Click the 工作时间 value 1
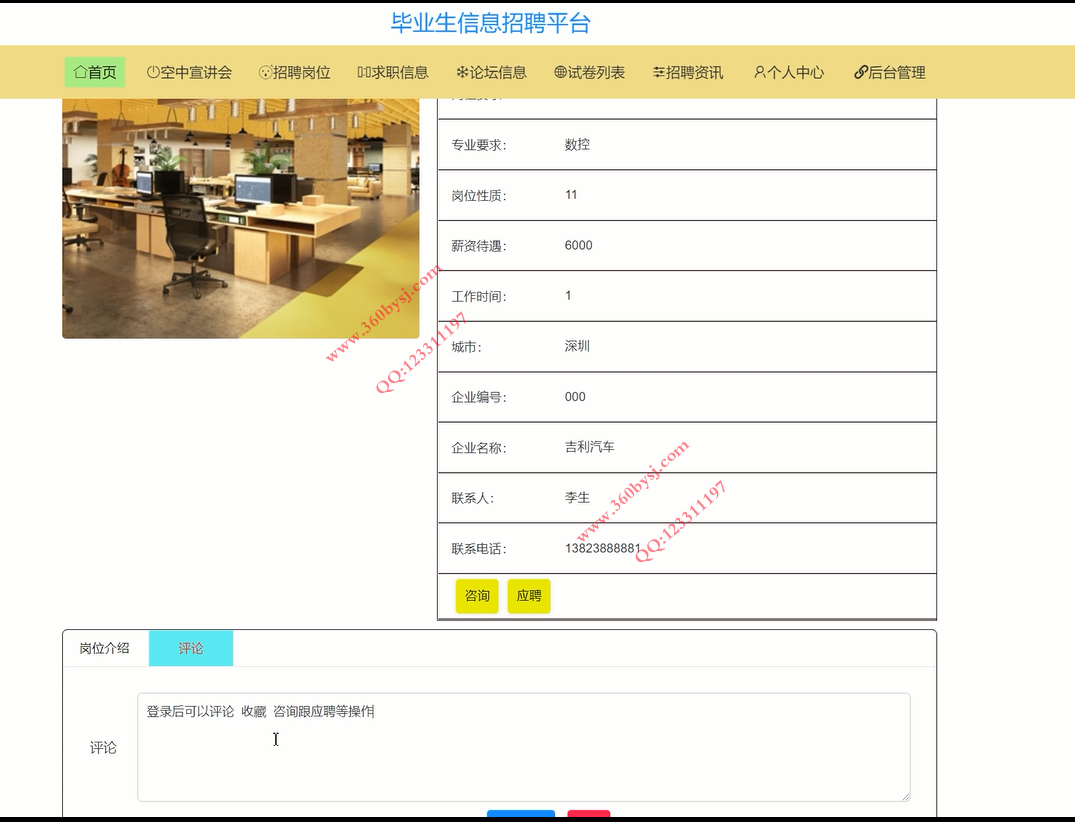Screen dimensions: 1075x822 [568, 295]
